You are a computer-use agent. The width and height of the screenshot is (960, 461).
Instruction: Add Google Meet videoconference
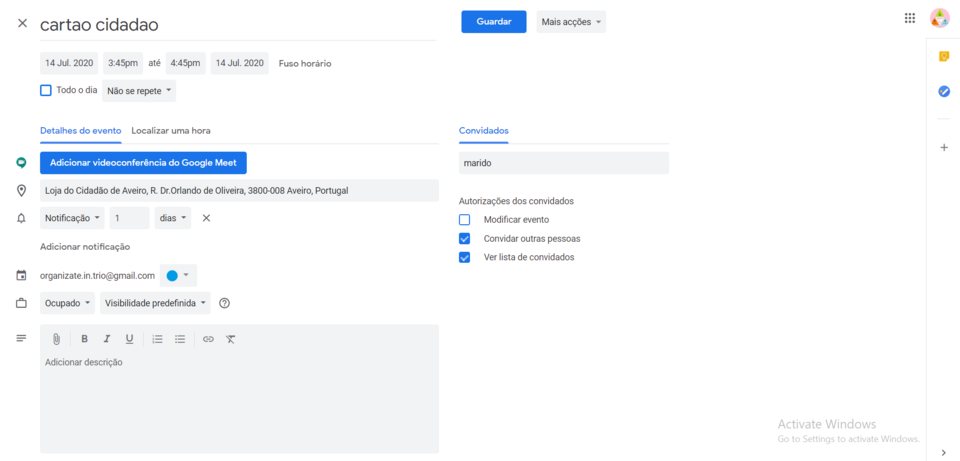[x=143, y=162]
